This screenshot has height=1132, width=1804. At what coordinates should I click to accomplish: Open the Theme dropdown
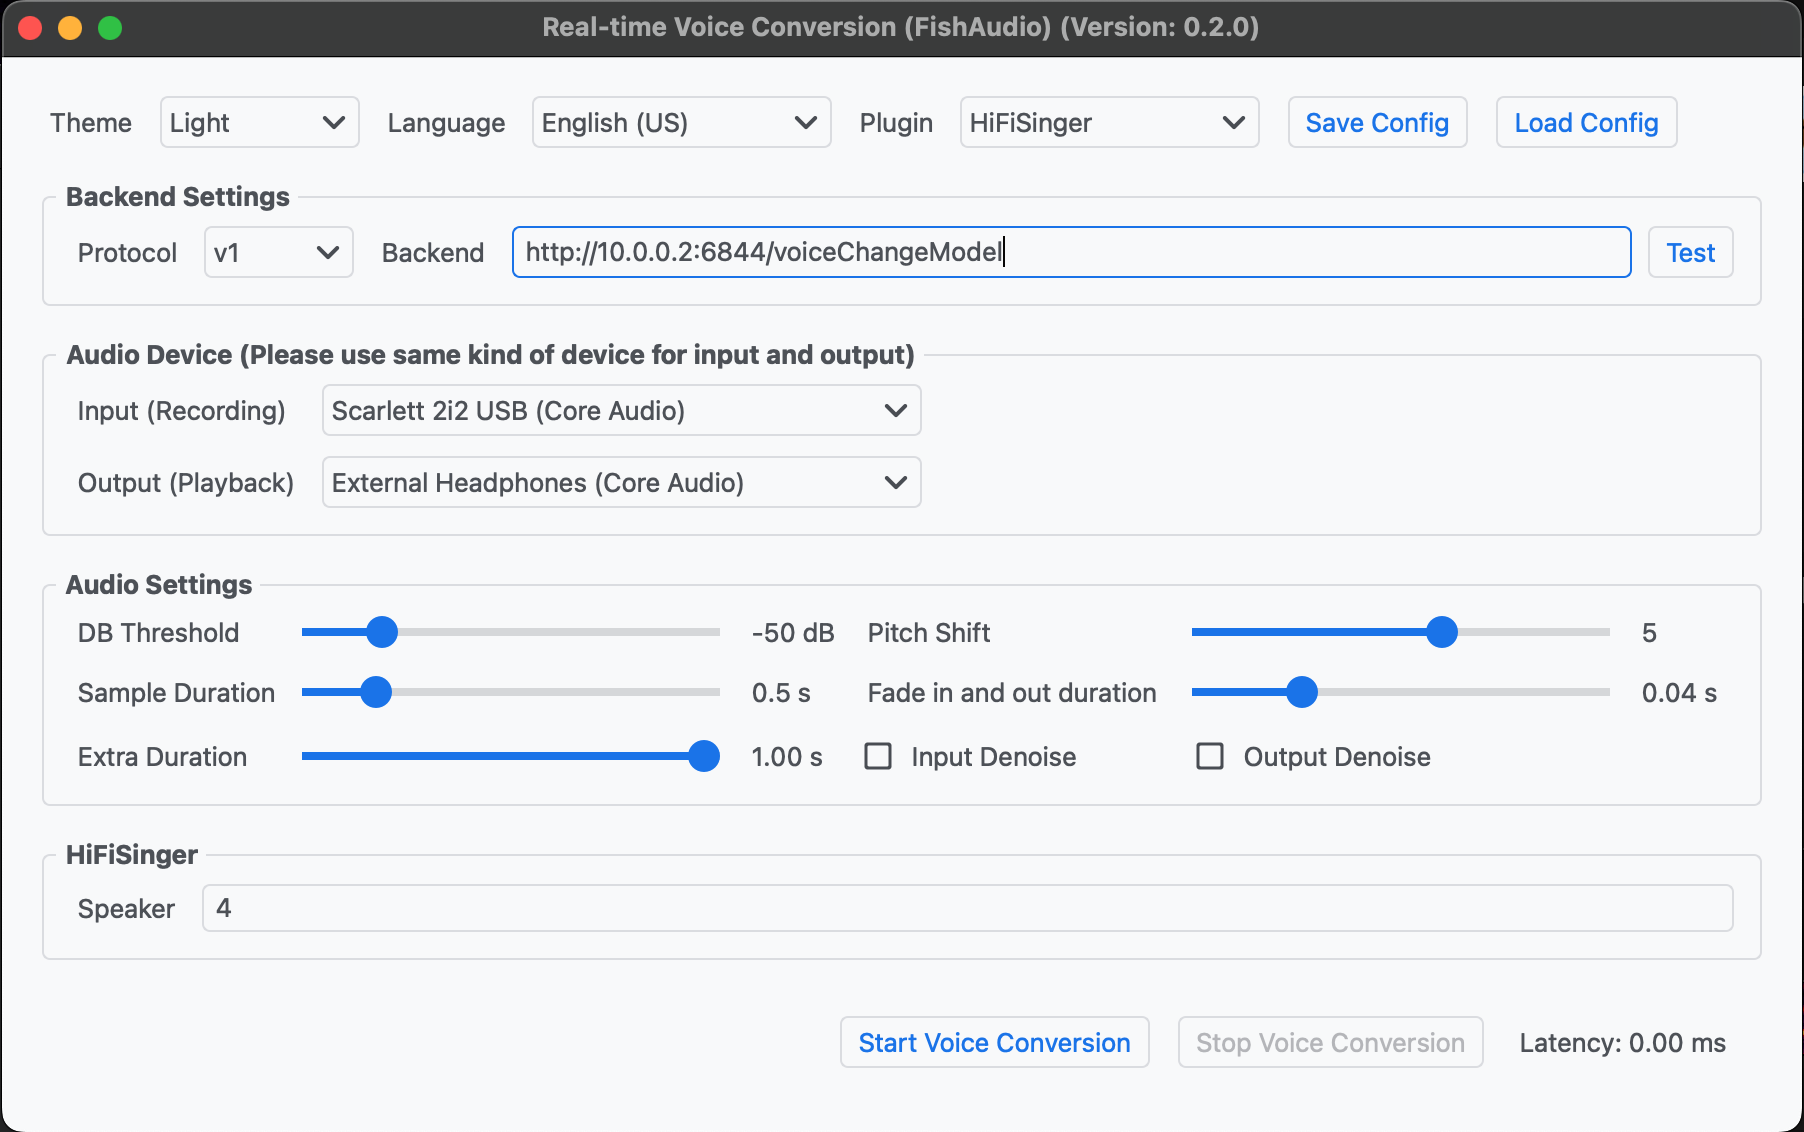(x=259, y=123)
